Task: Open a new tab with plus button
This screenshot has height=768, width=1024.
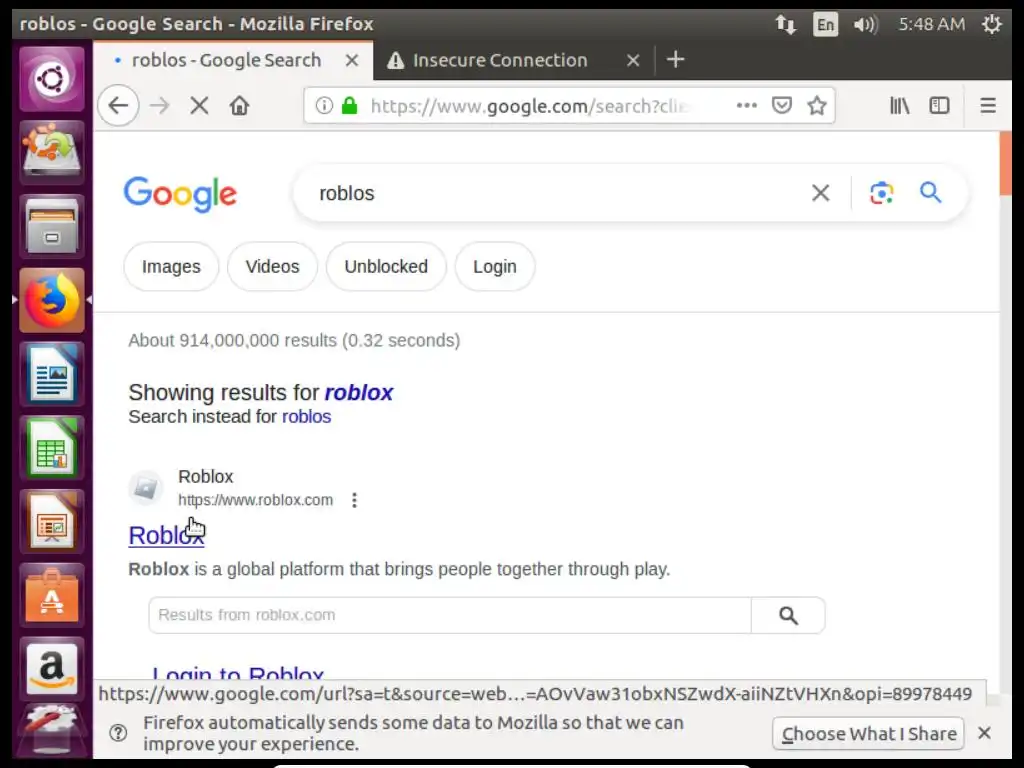Action: [675, 59]
